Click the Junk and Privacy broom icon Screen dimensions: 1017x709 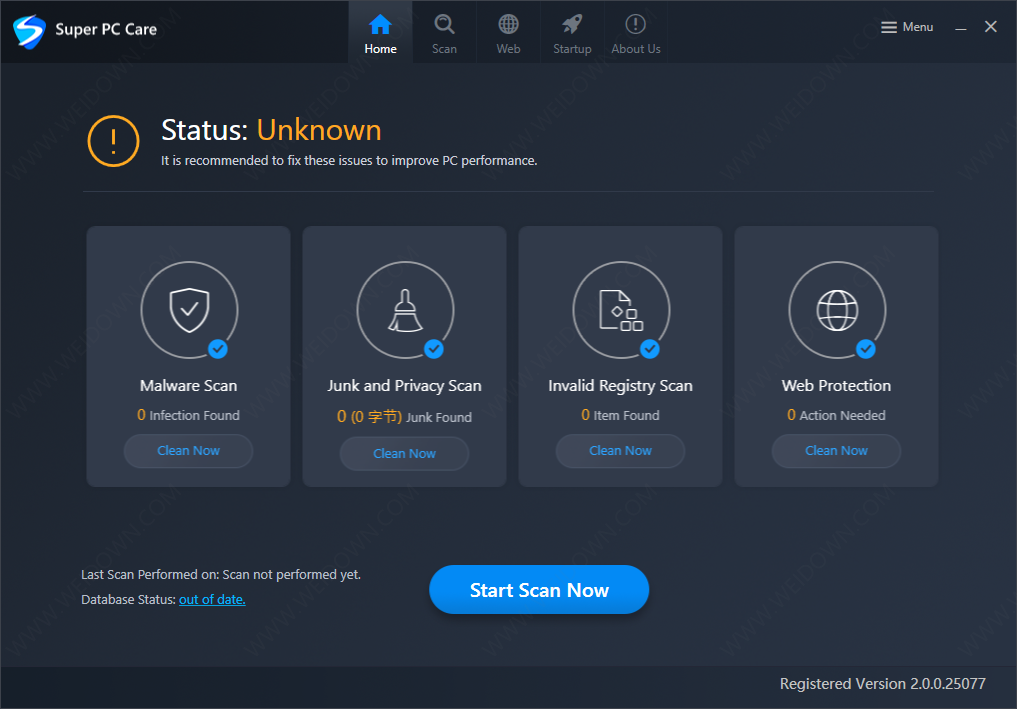click(x=405, y=310)
